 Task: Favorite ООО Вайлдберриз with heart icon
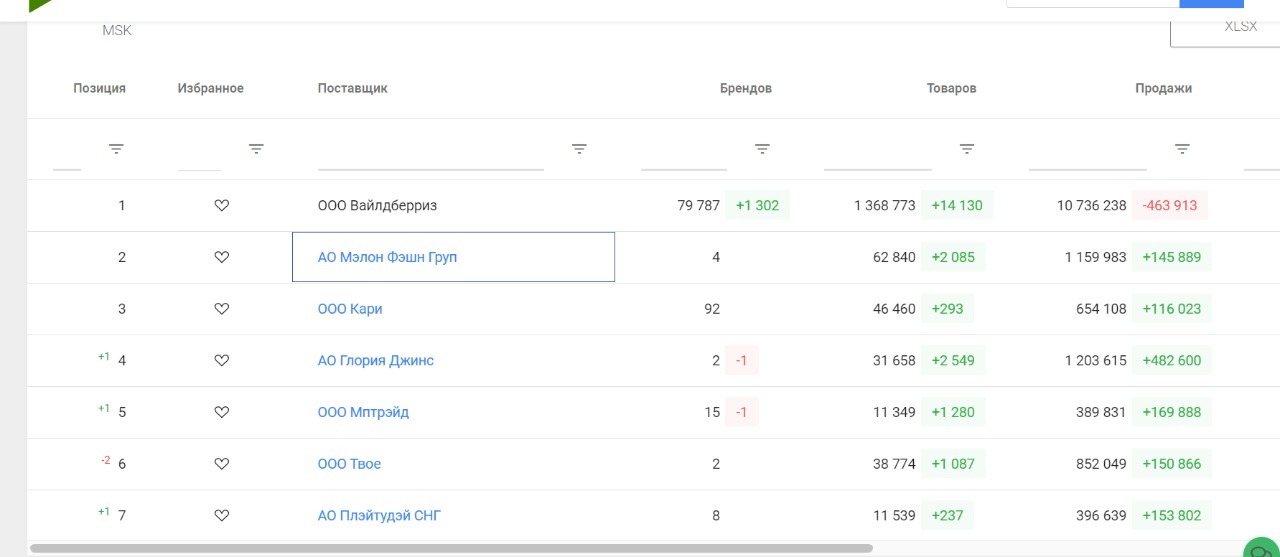point(222,206)
